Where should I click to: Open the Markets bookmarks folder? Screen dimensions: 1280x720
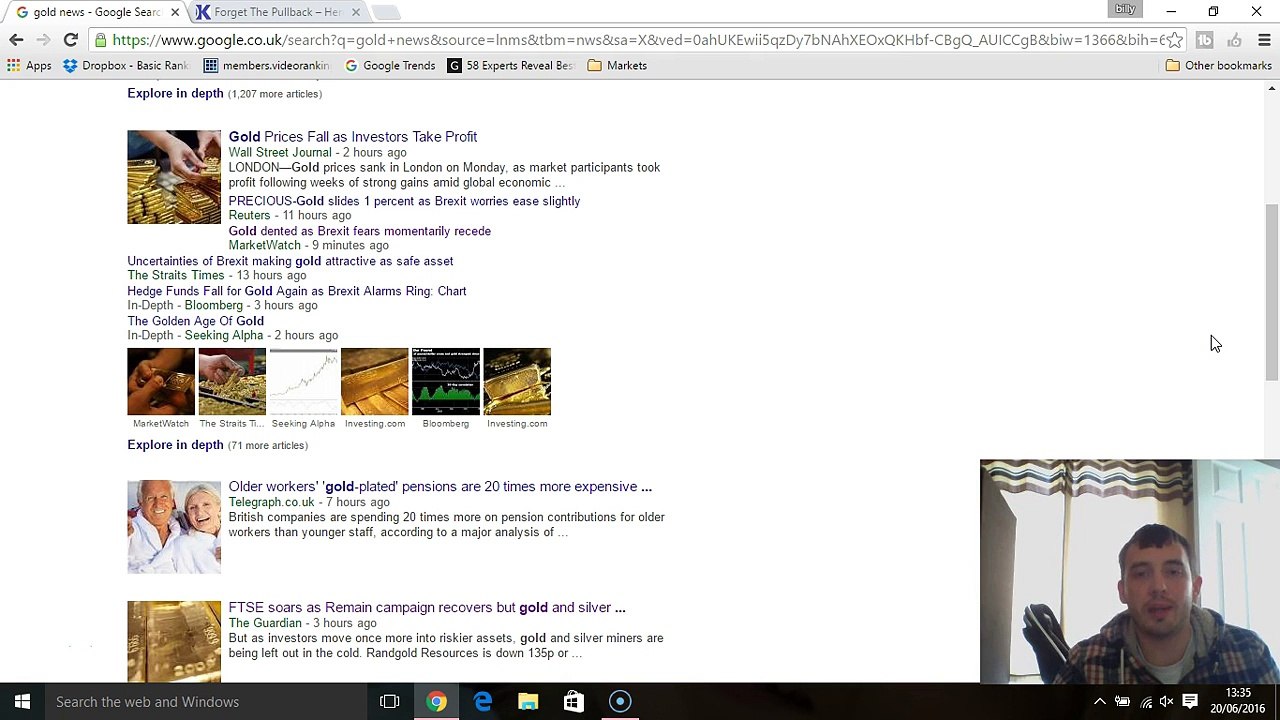click(617, 66)
